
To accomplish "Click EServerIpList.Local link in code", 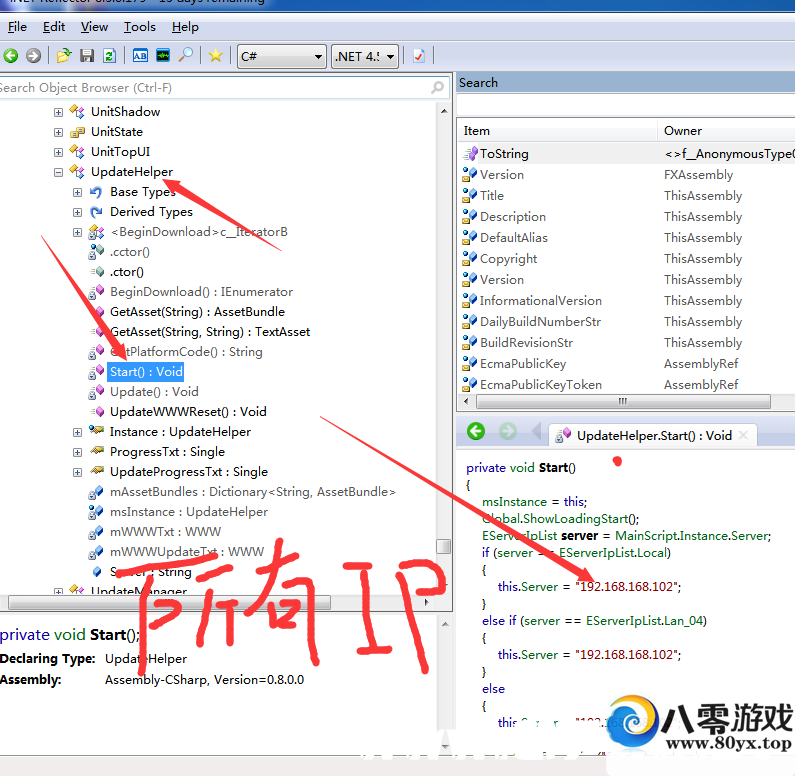I will (615, 552).
